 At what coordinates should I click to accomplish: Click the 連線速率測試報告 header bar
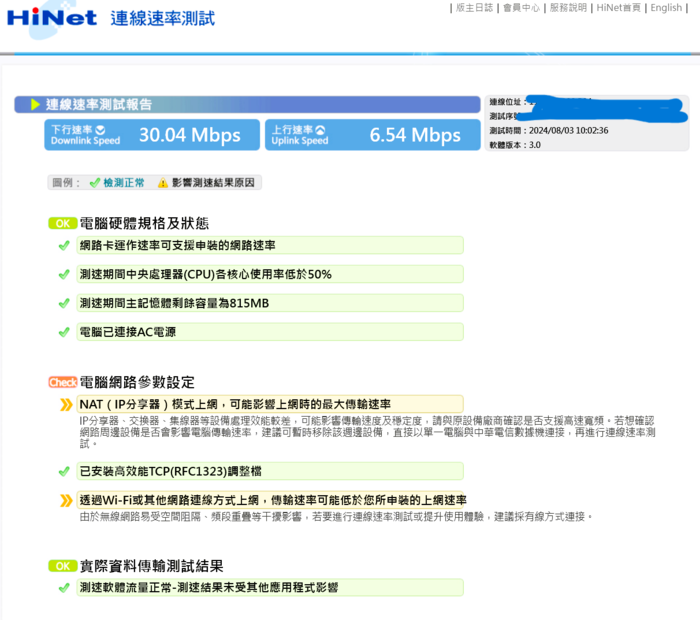pyautogui.click(x=247, y=104)
